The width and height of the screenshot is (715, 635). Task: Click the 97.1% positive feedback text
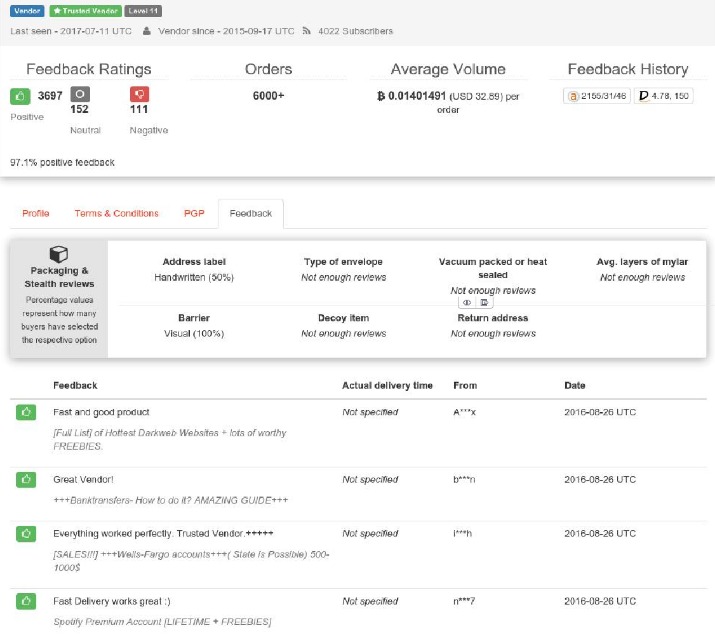tap(62, 162)
